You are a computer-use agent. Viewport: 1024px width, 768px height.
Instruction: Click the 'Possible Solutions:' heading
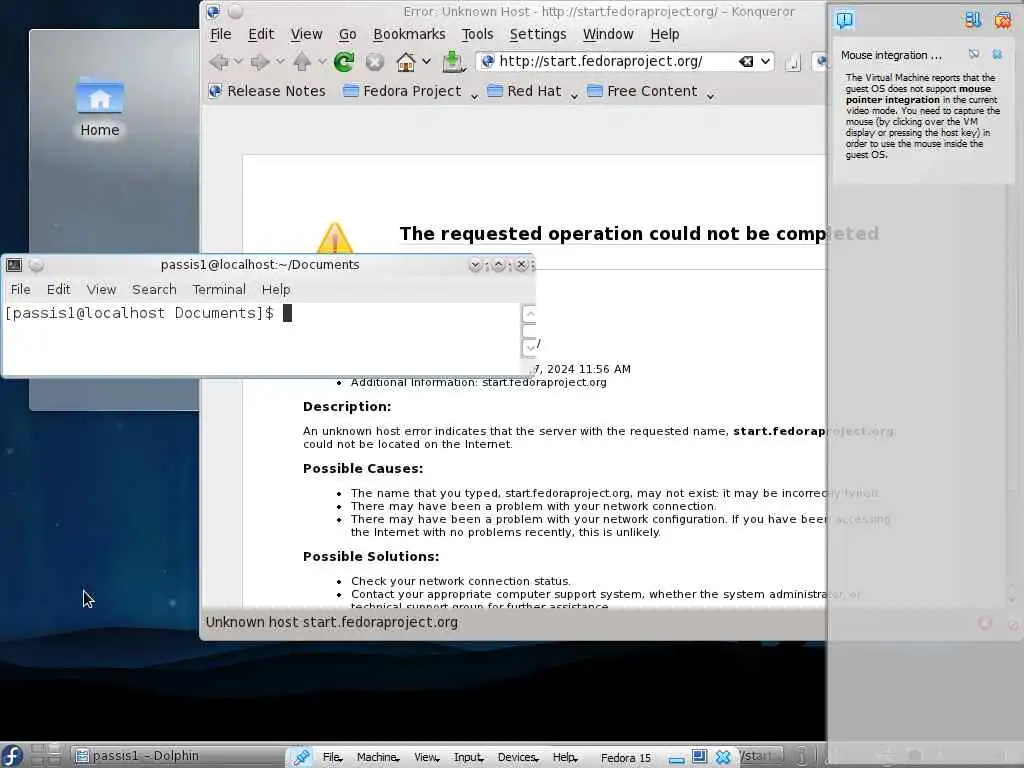(x=371, y=556)
